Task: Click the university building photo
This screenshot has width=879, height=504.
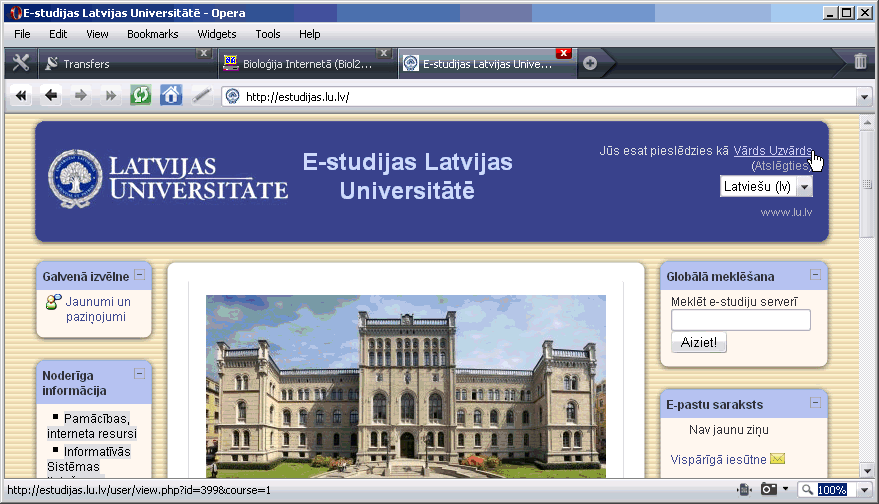Action: coord(406,386)
